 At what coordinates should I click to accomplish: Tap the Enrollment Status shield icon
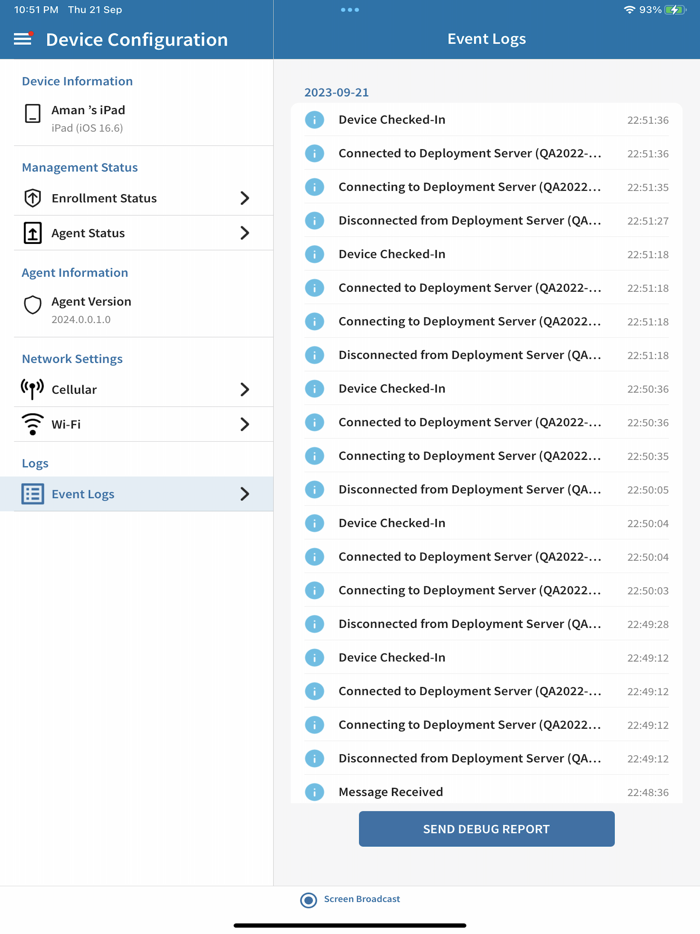click(33, 198)
